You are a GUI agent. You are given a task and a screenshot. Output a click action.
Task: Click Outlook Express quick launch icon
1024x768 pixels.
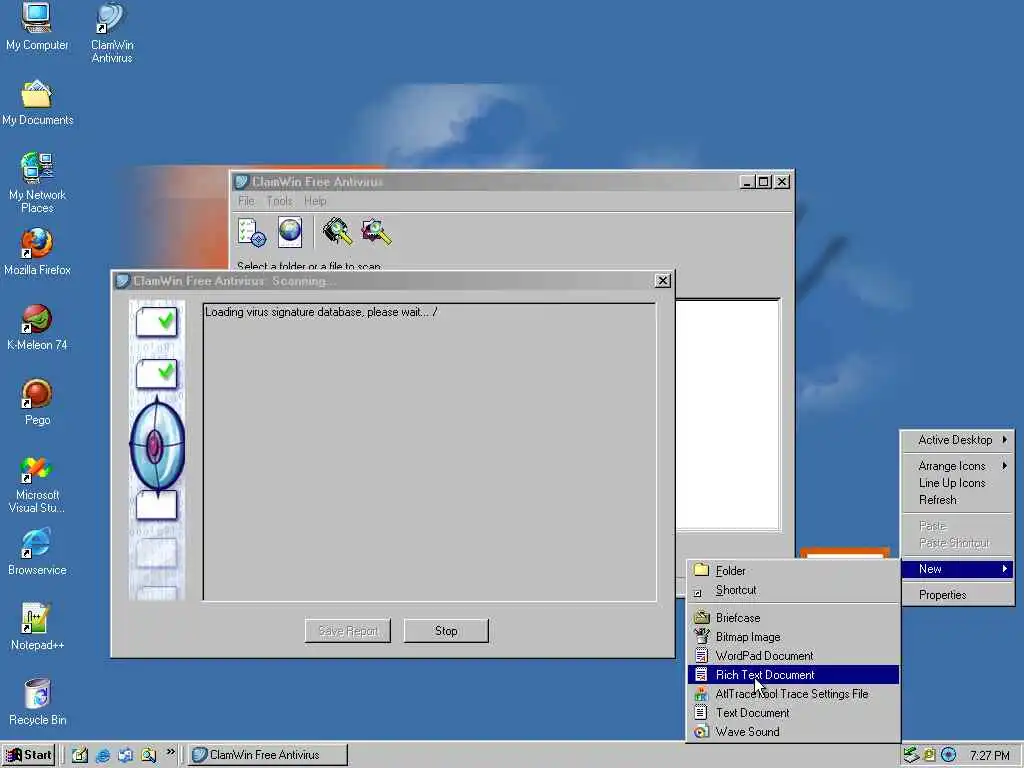pyautogui.click(x=125, y=755)
